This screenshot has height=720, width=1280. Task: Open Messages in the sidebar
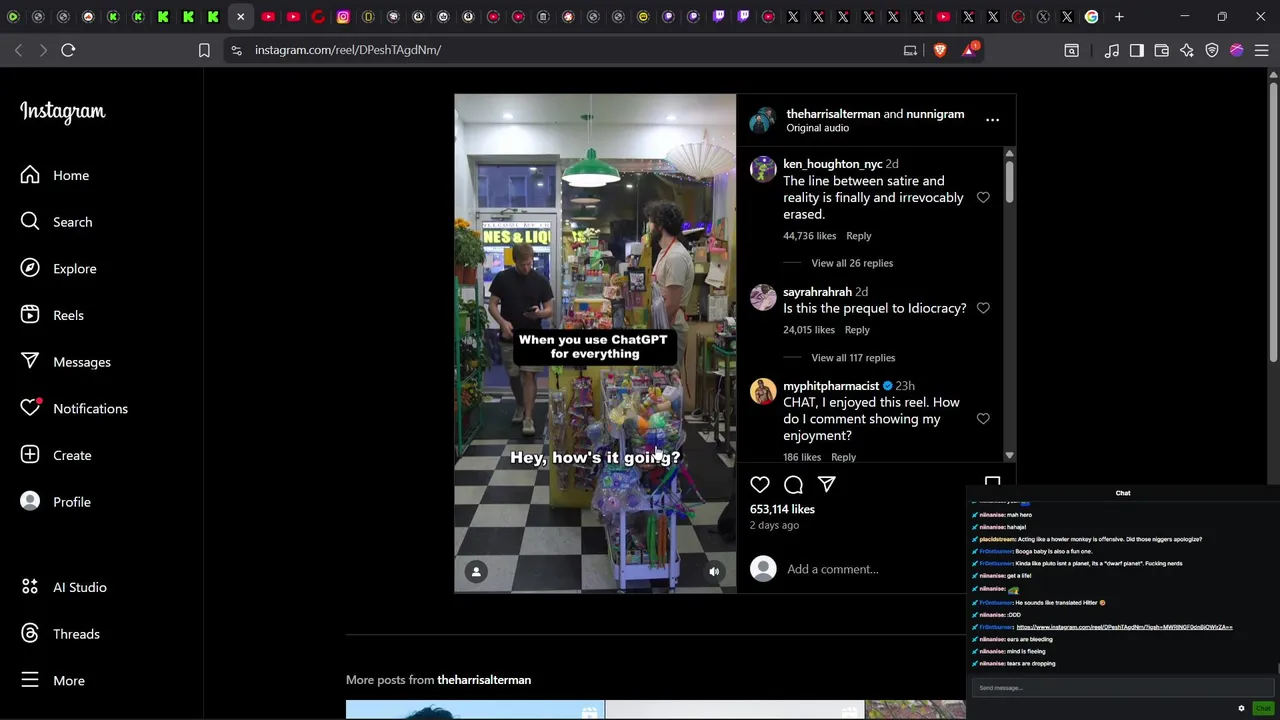[x=66, y=362]
